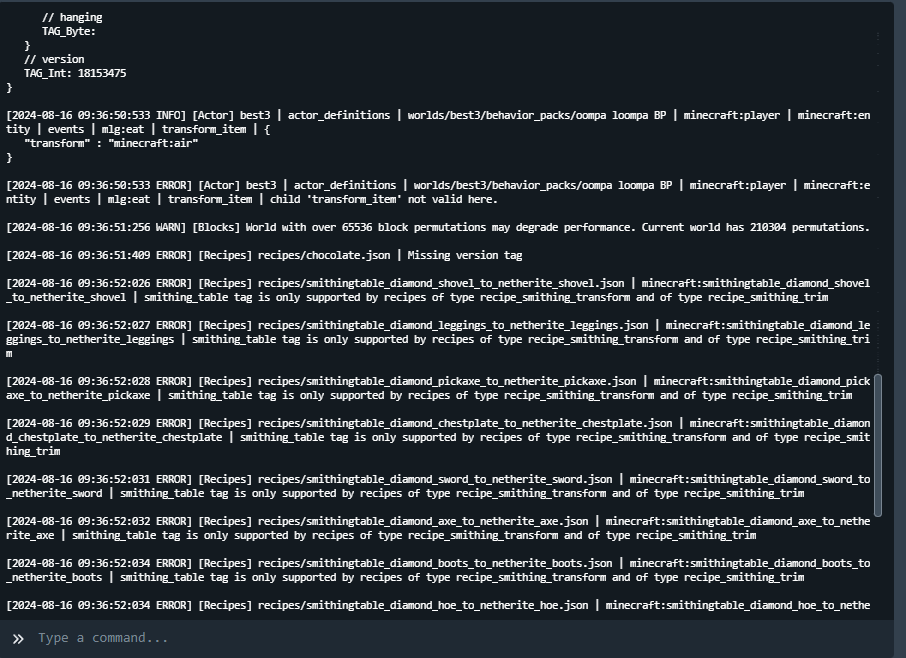
Task: Click the command prompt chevron icon
Action: 18,638
